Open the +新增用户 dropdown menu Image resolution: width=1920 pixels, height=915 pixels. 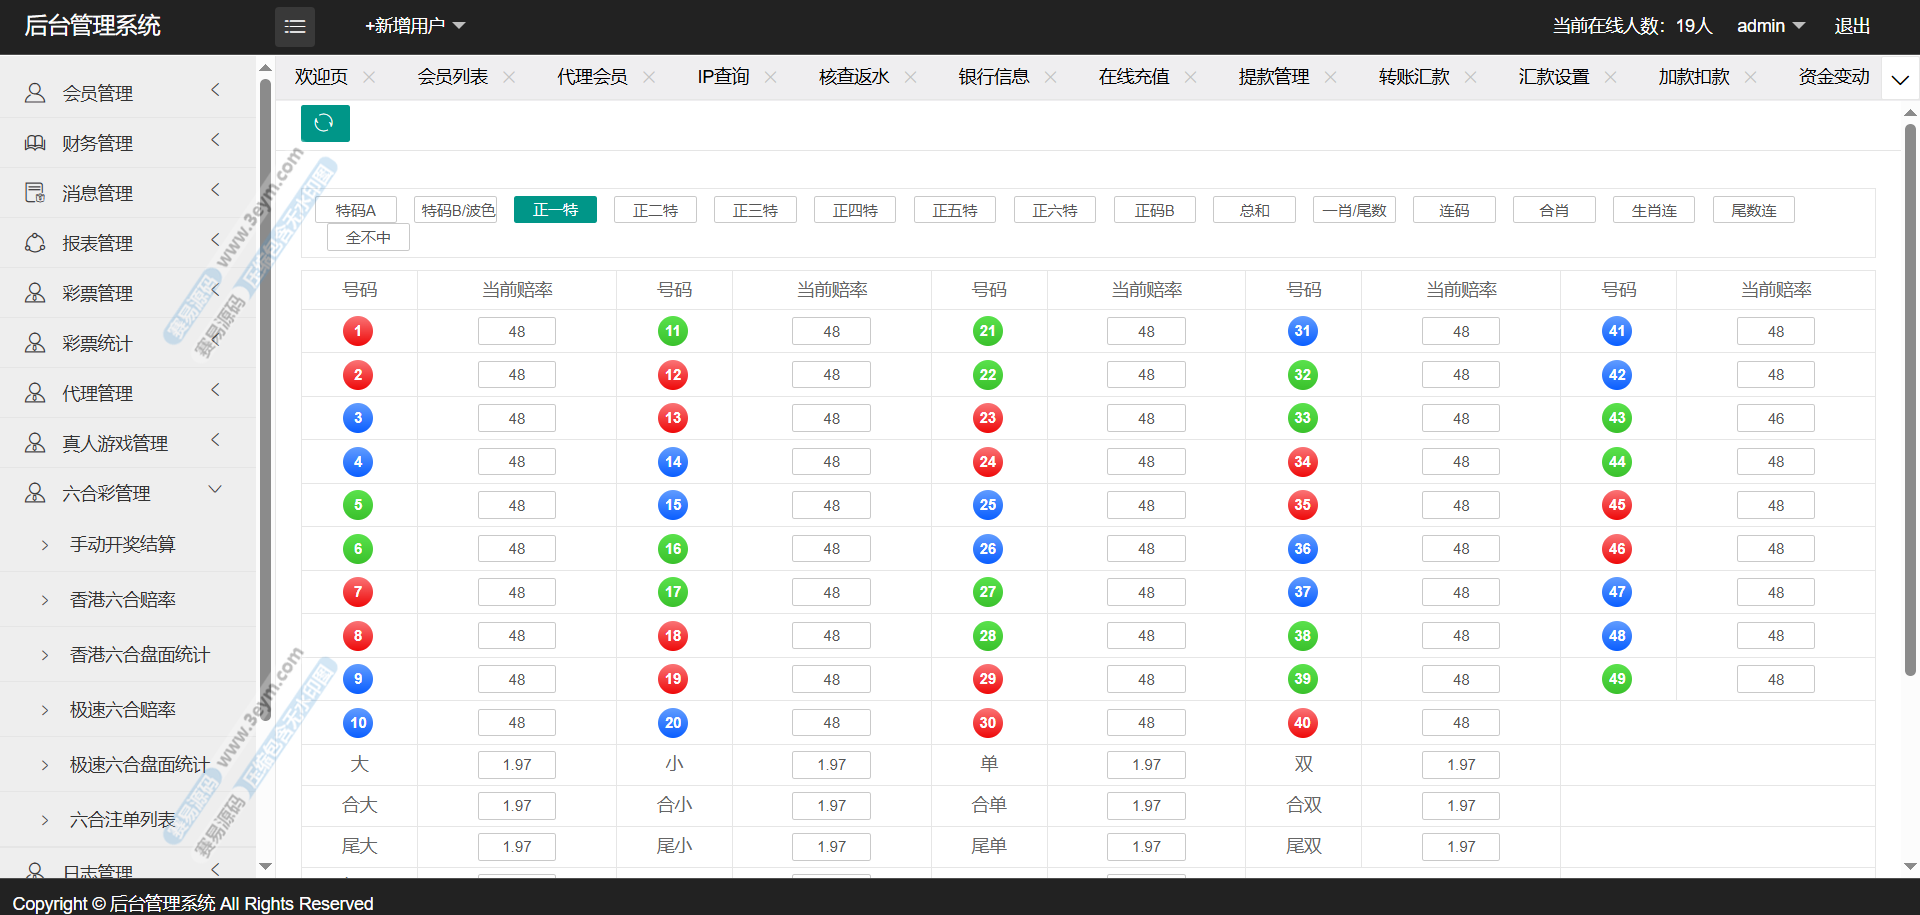(x=415, y=26)
